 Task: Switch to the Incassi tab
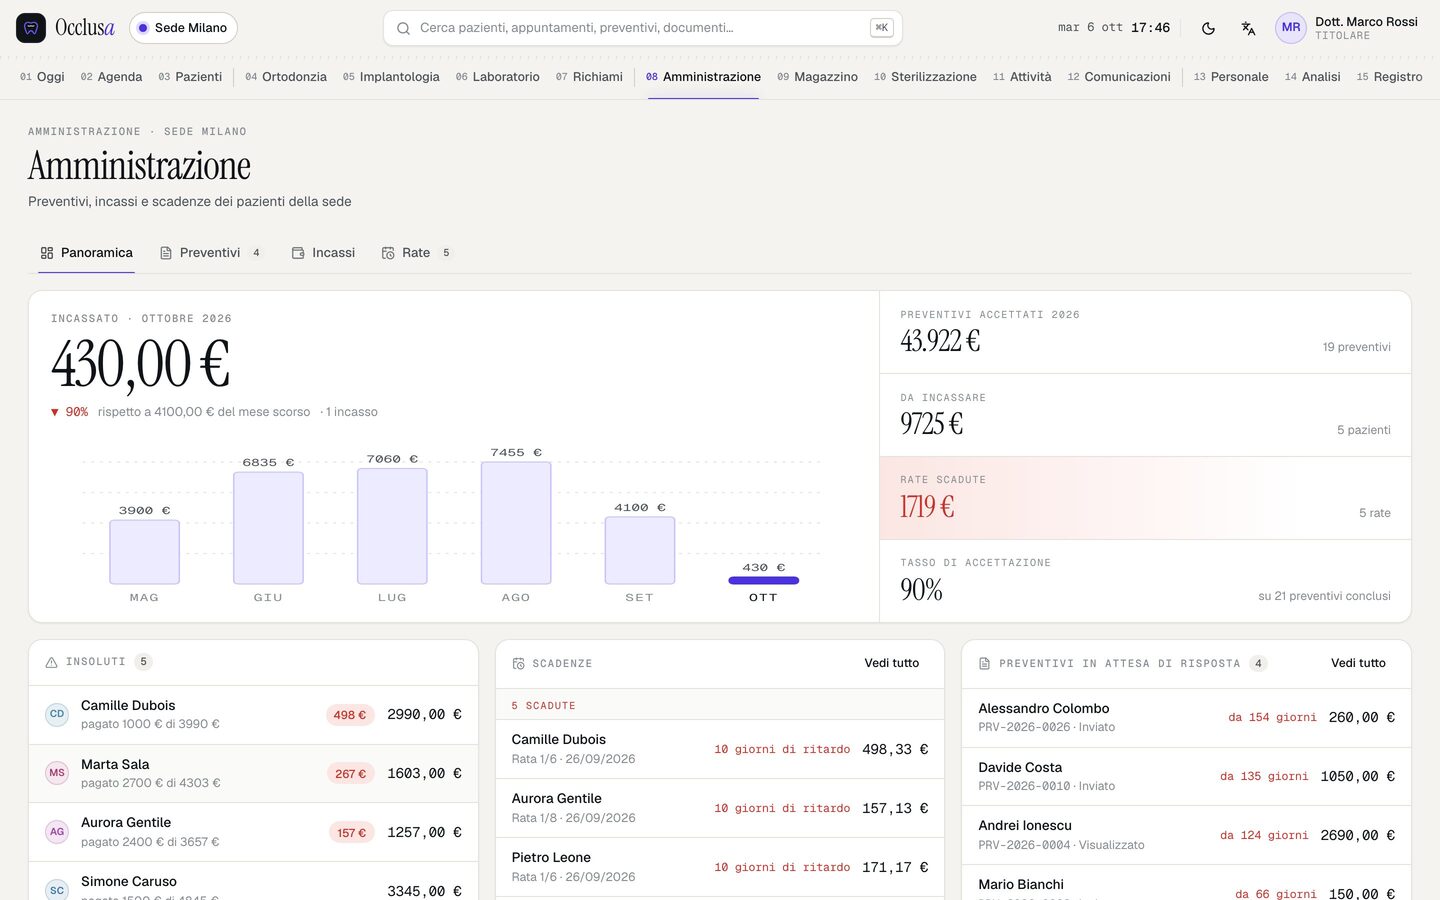click(x=323, y=253)
